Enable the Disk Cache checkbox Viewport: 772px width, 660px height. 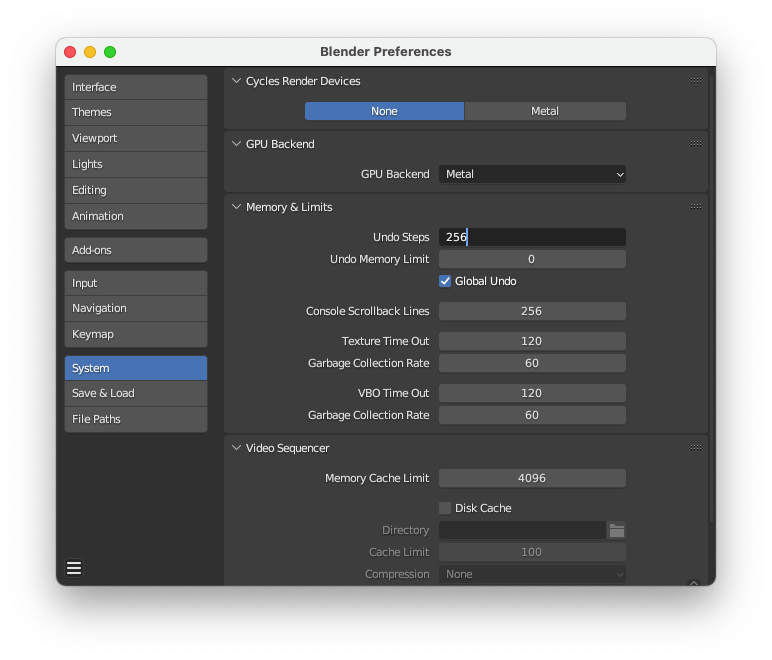(x=445, y=508)
